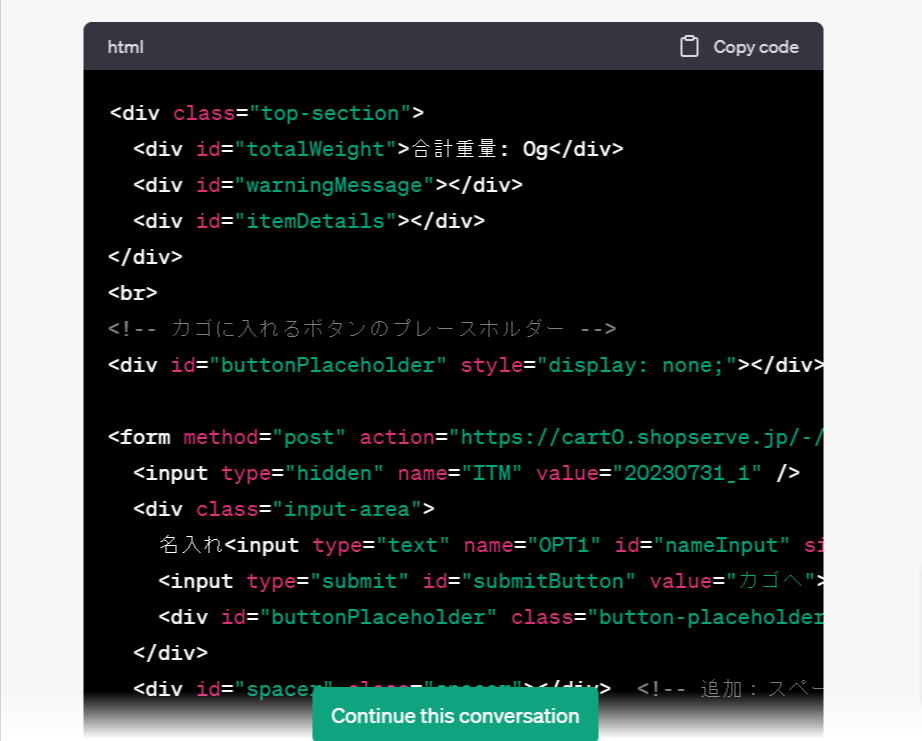The image size is (922, 741).
Task: Click the cart0.shopserve.jp form action URL
Action: point(640,437)
